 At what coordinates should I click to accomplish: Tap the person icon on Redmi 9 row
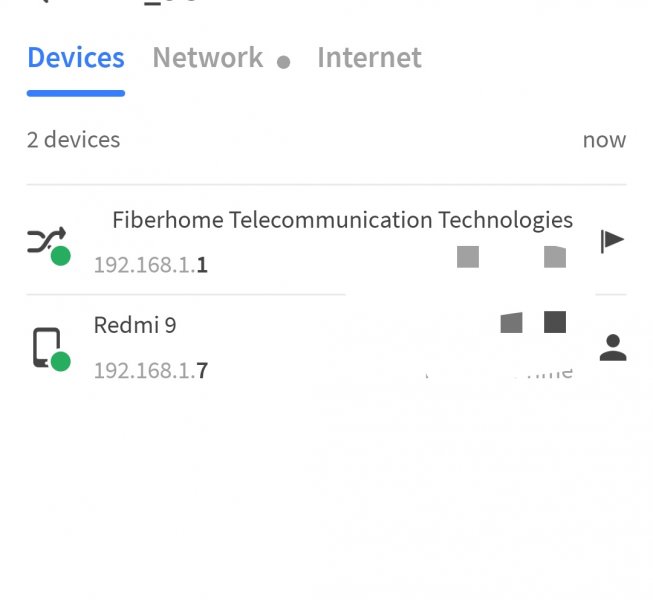(612, 347)
